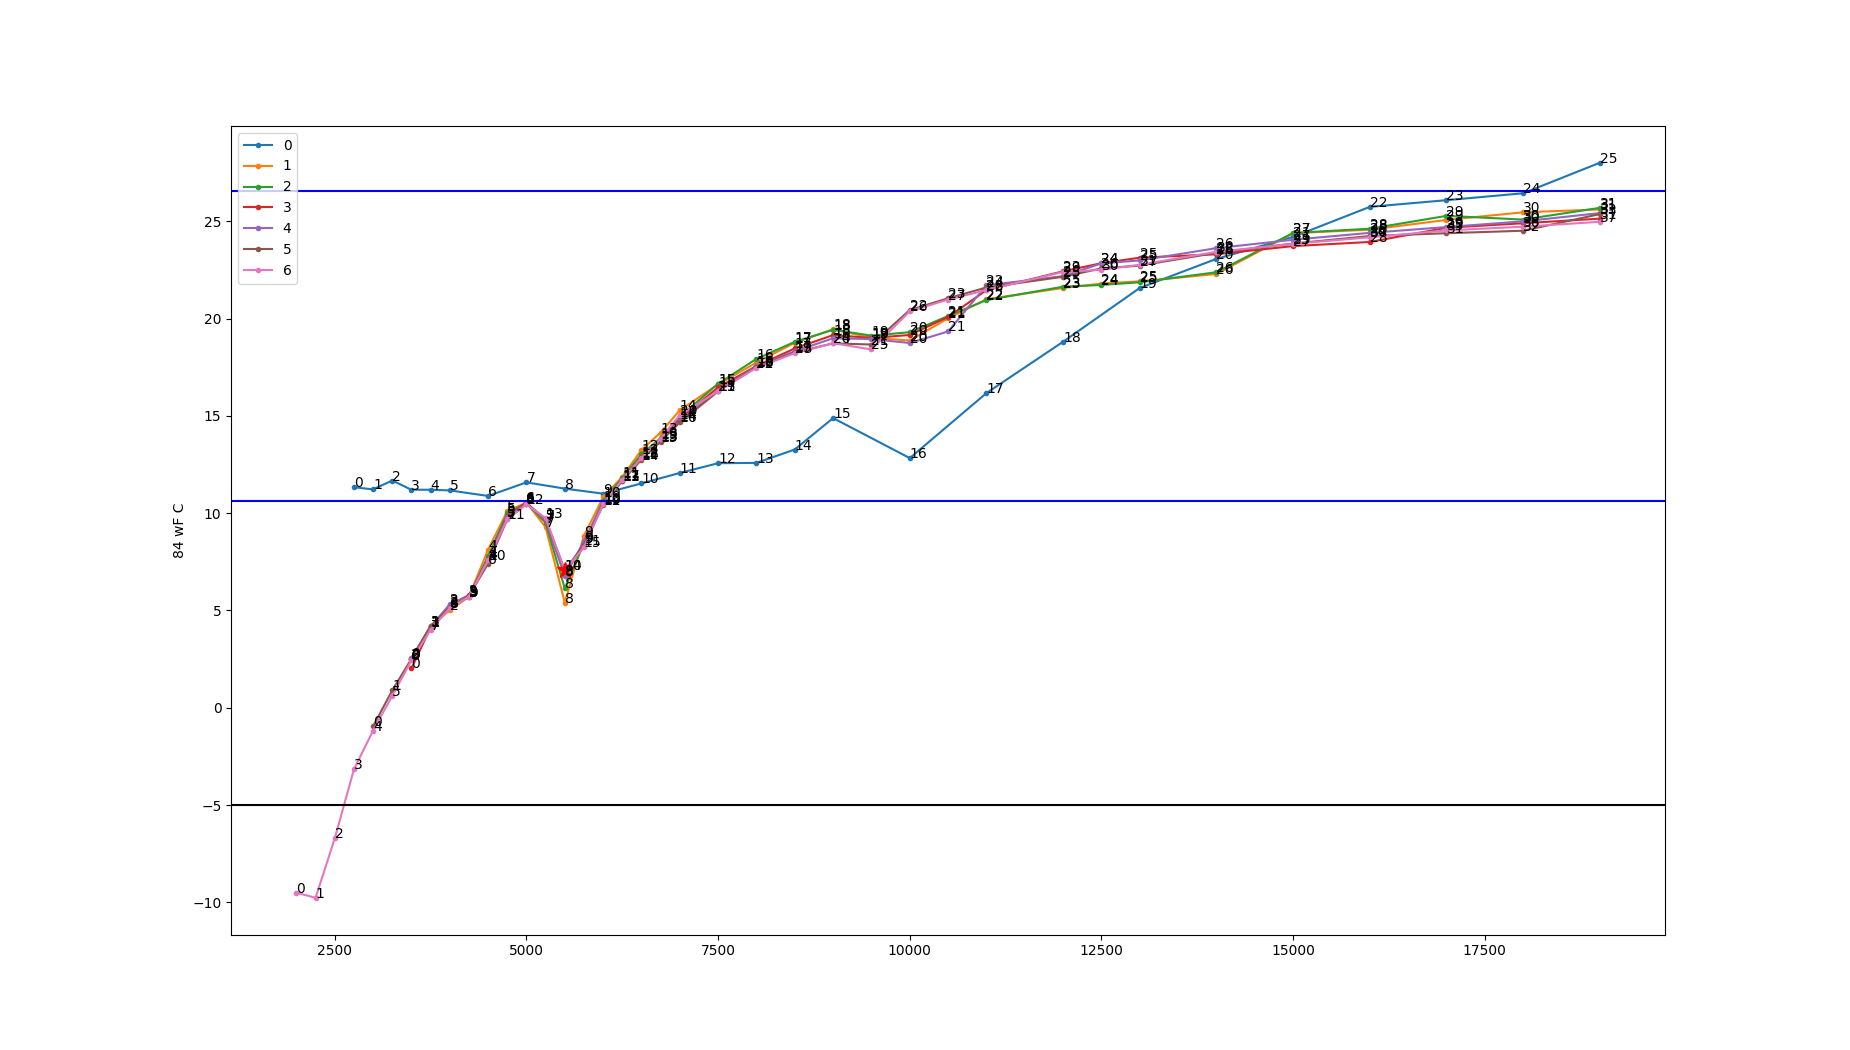Click the topmost blue point labeled 25

click(x=1600, y=163)
